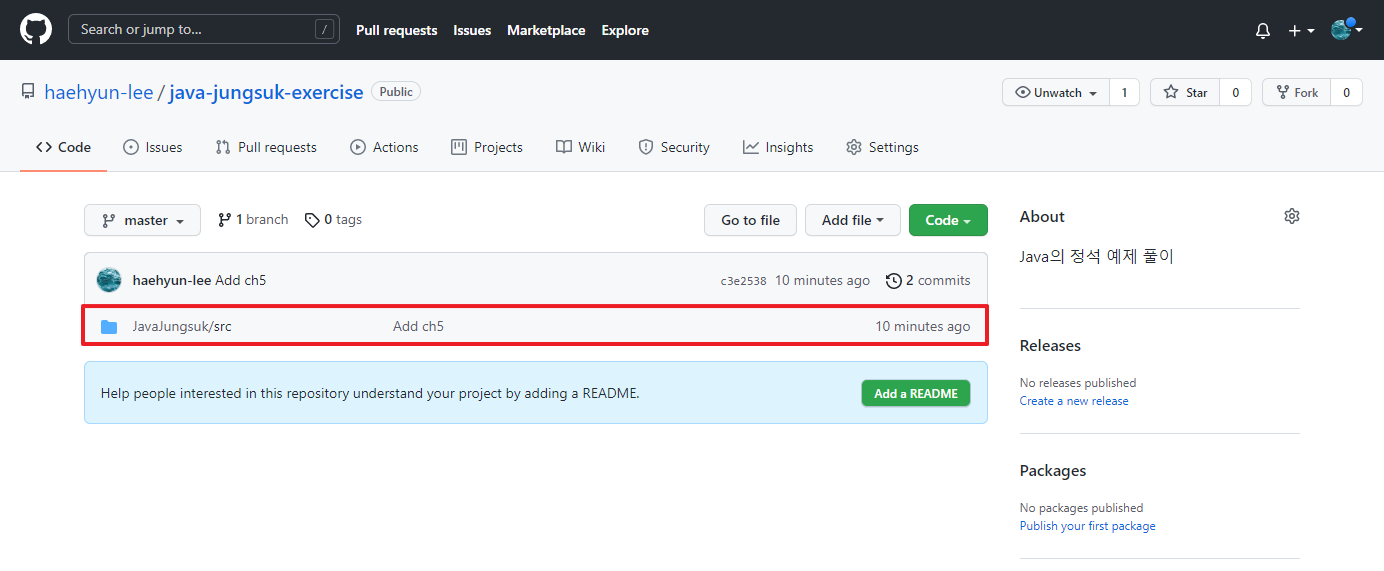Click the JavaJungsuk/src folder icon
The height and width of the screenshot is (571, 1384).
click(109, 327)
